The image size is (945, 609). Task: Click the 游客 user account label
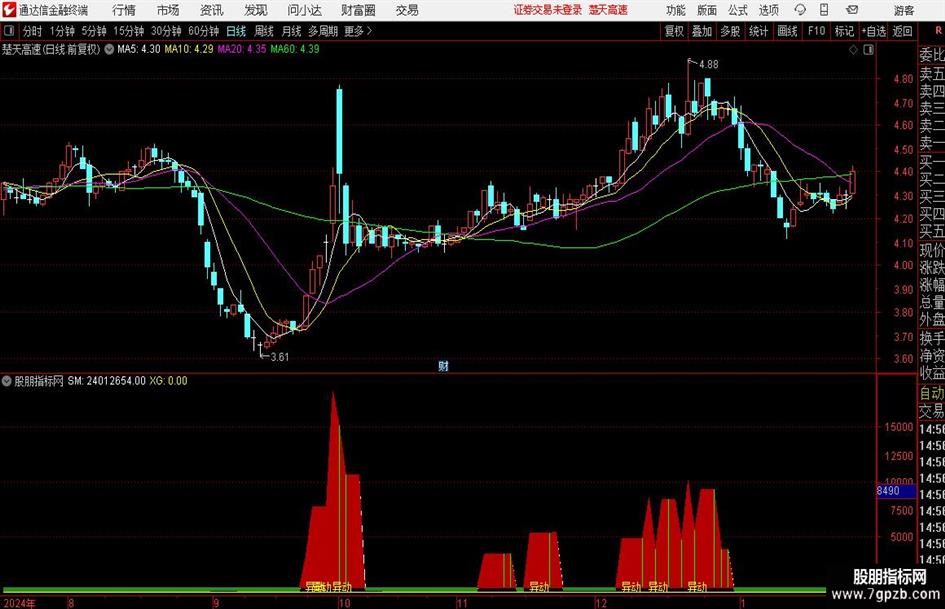coord(903,10)
